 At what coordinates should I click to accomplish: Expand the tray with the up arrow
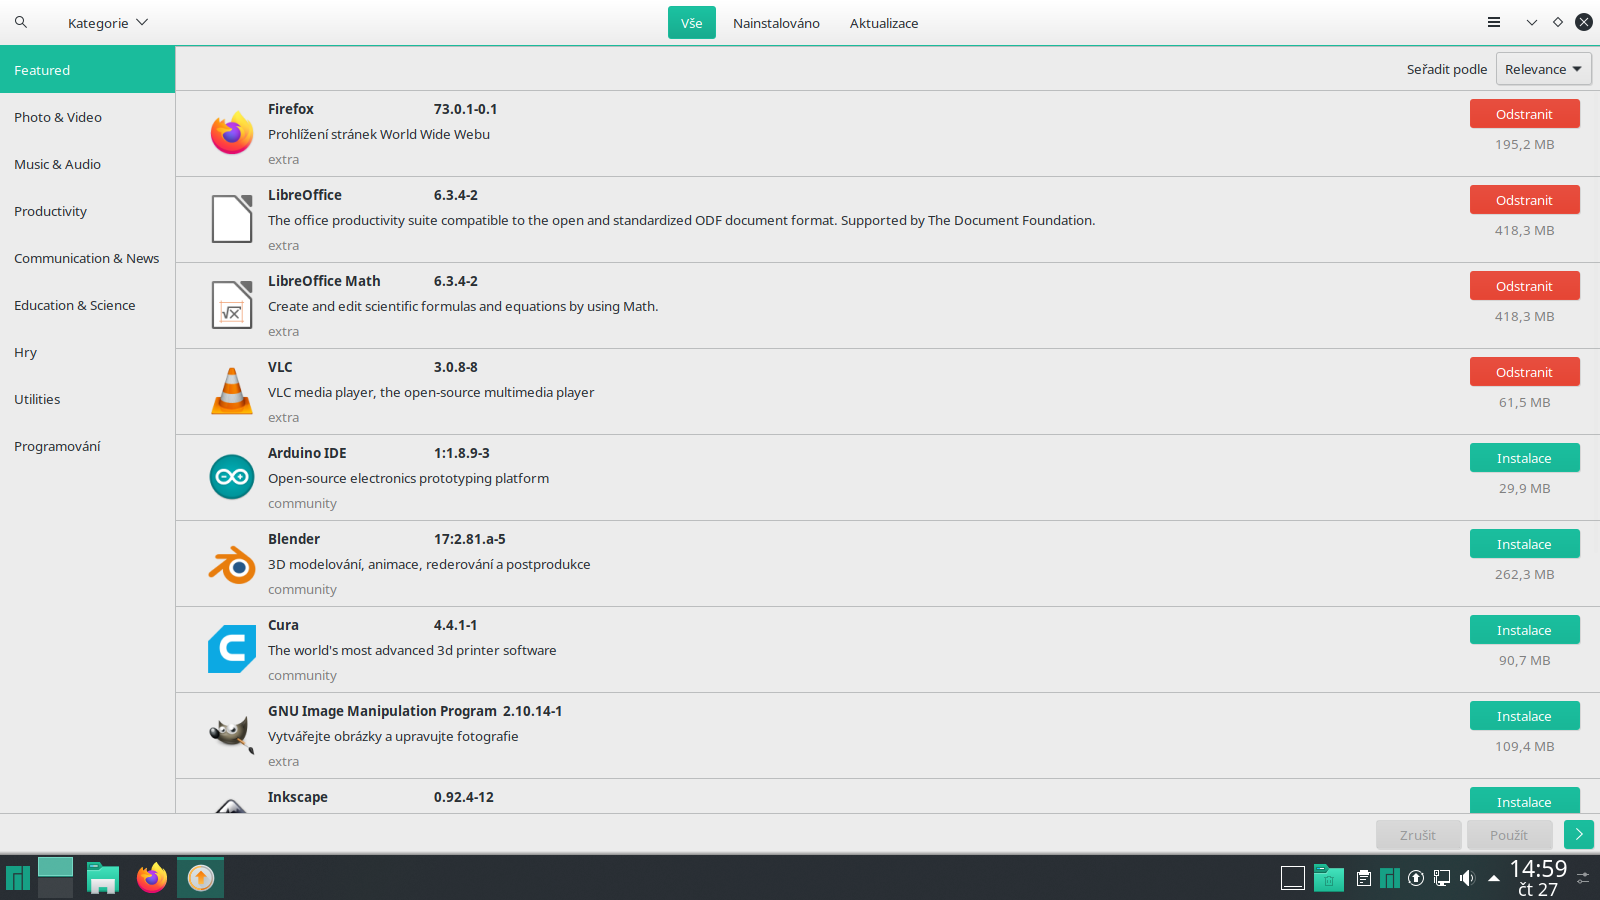(x=1493, y=878)
